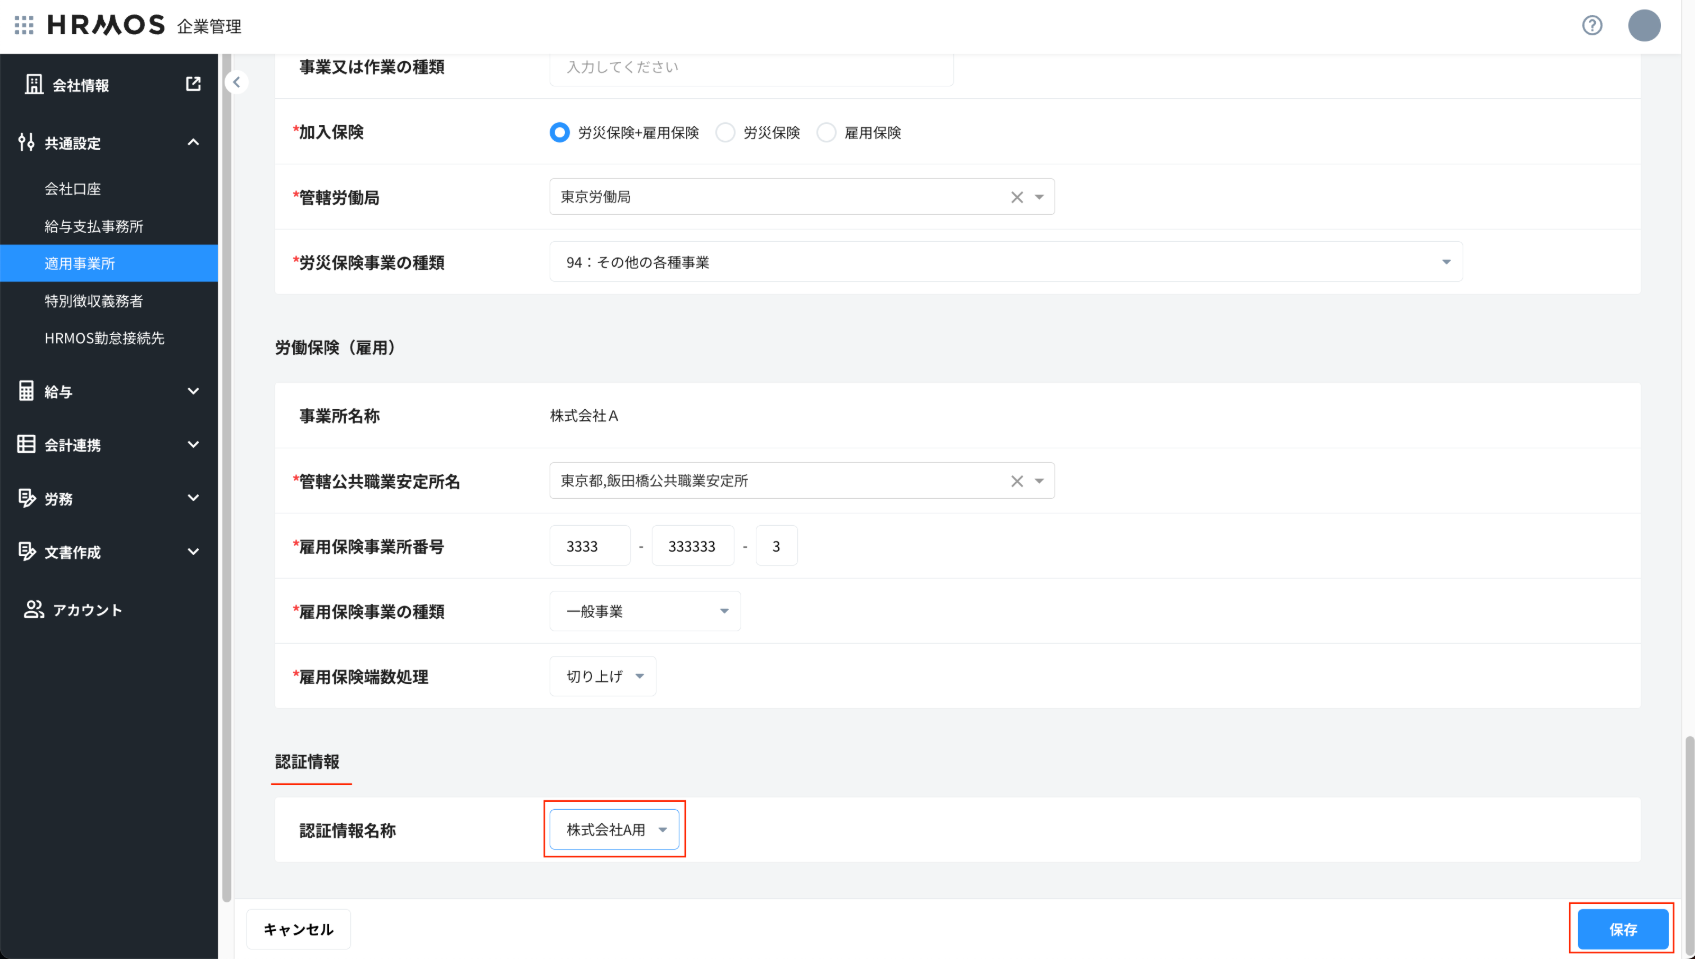
Task: Expand the 給与 sidebar section
Action: [109, 391]
